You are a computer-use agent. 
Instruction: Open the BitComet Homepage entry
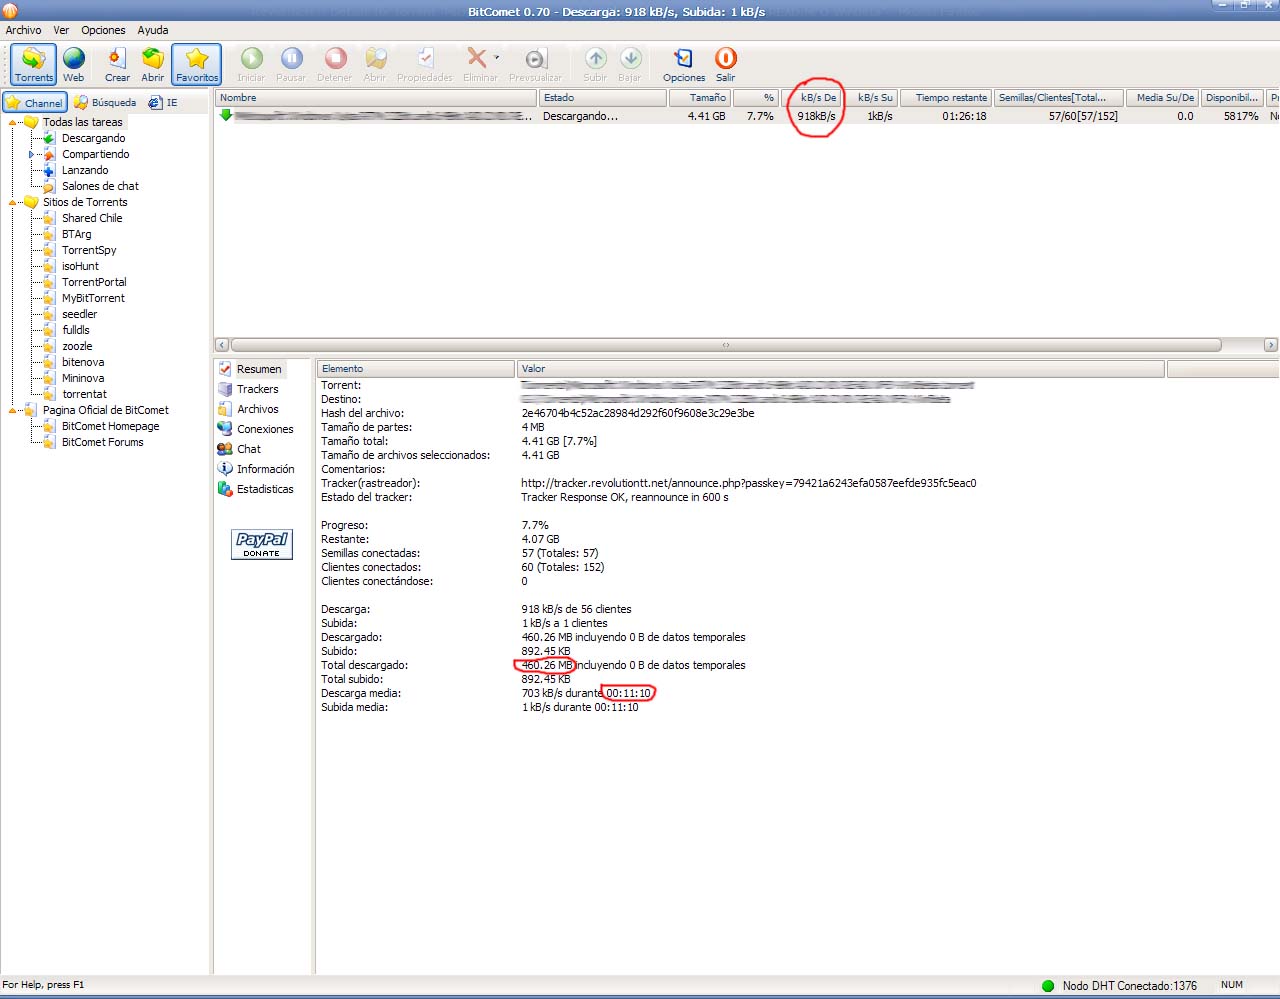tap(110, 426)
